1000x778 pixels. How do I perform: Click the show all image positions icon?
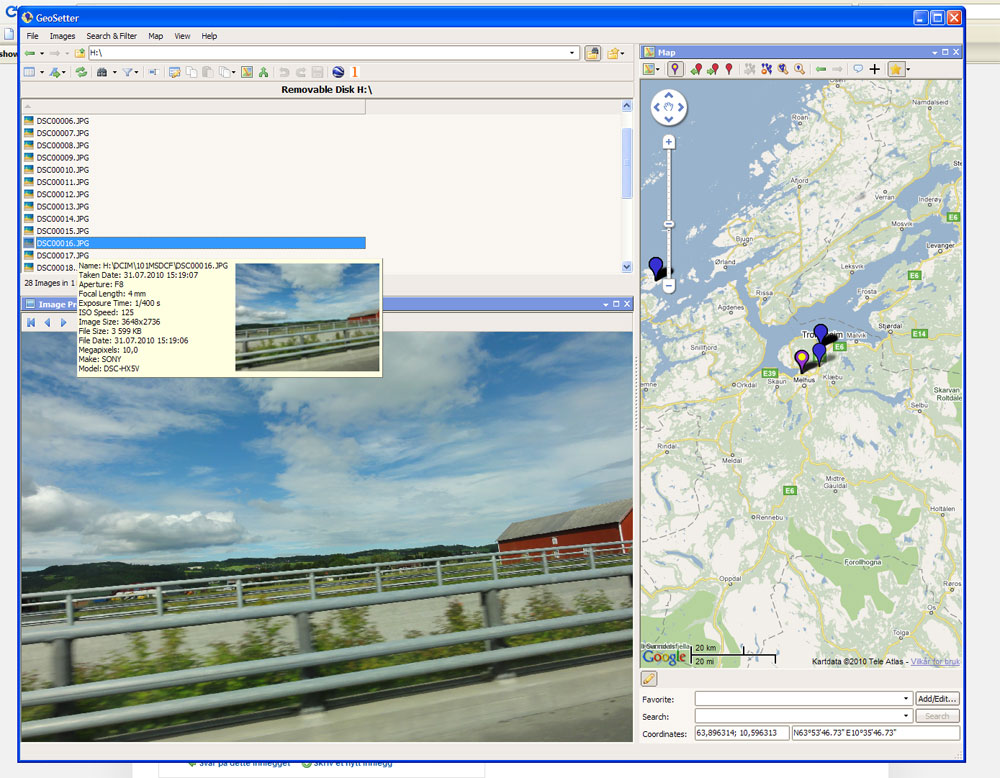click(766, 69)
